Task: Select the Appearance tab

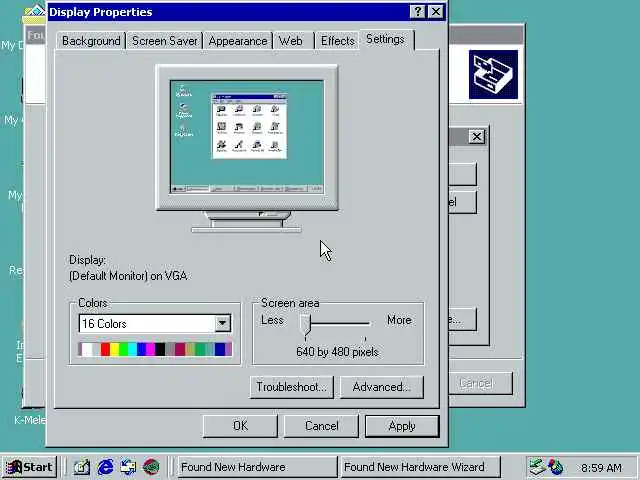Action: point(238,41)
